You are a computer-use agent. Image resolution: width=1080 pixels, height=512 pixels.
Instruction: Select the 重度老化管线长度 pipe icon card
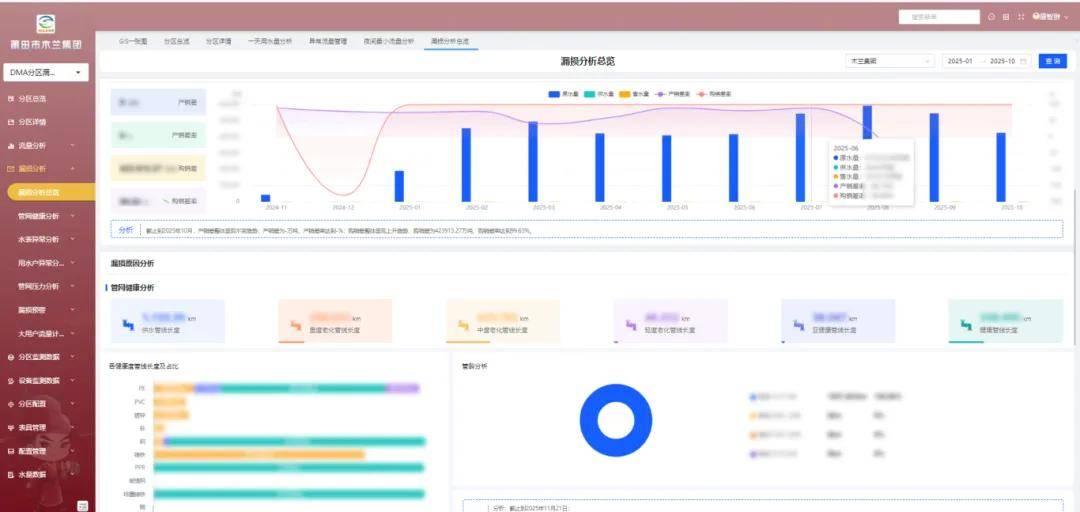click(x=296, y=325)
